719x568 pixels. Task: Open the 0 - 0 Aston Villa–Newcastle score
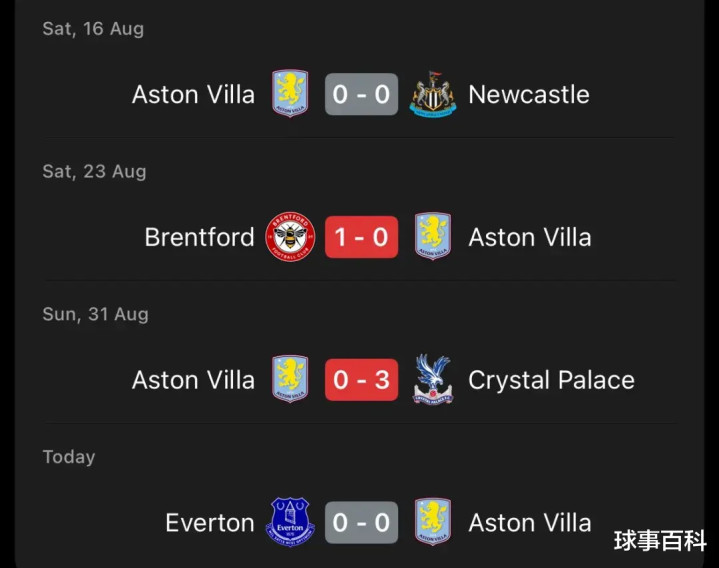tap(361, 95)
